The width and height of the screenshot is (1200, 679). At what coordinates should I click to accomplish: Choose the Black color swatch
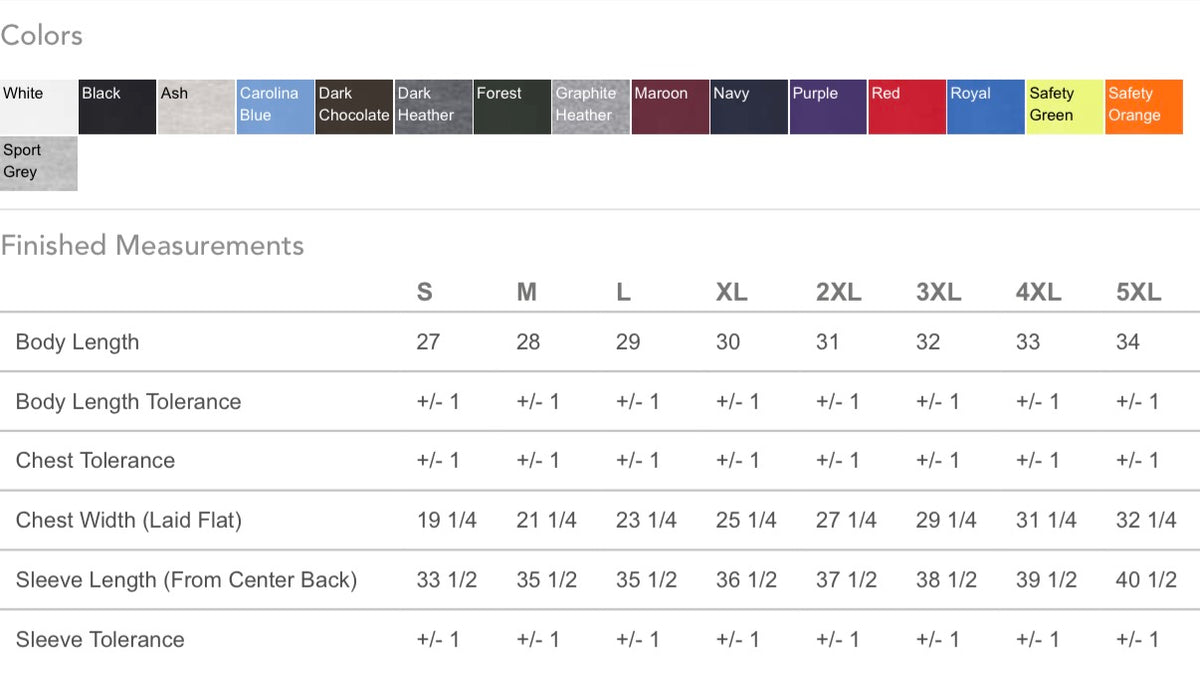tap(117, 107)
